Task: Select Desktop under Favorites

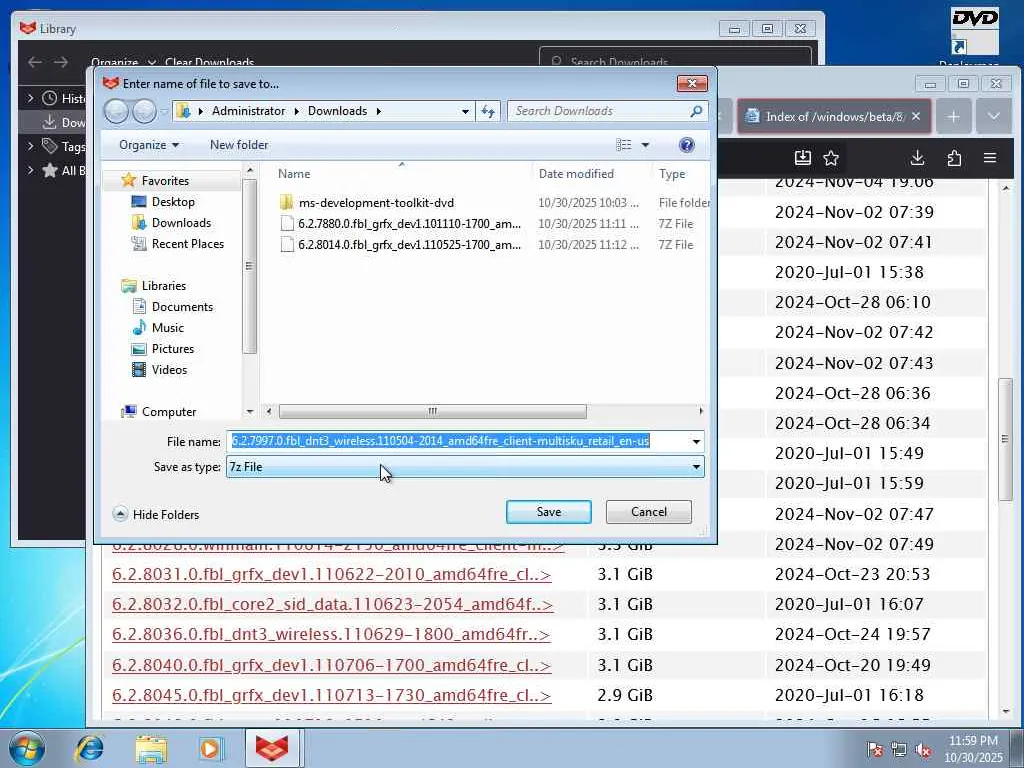Action: [x=173, y=202]
